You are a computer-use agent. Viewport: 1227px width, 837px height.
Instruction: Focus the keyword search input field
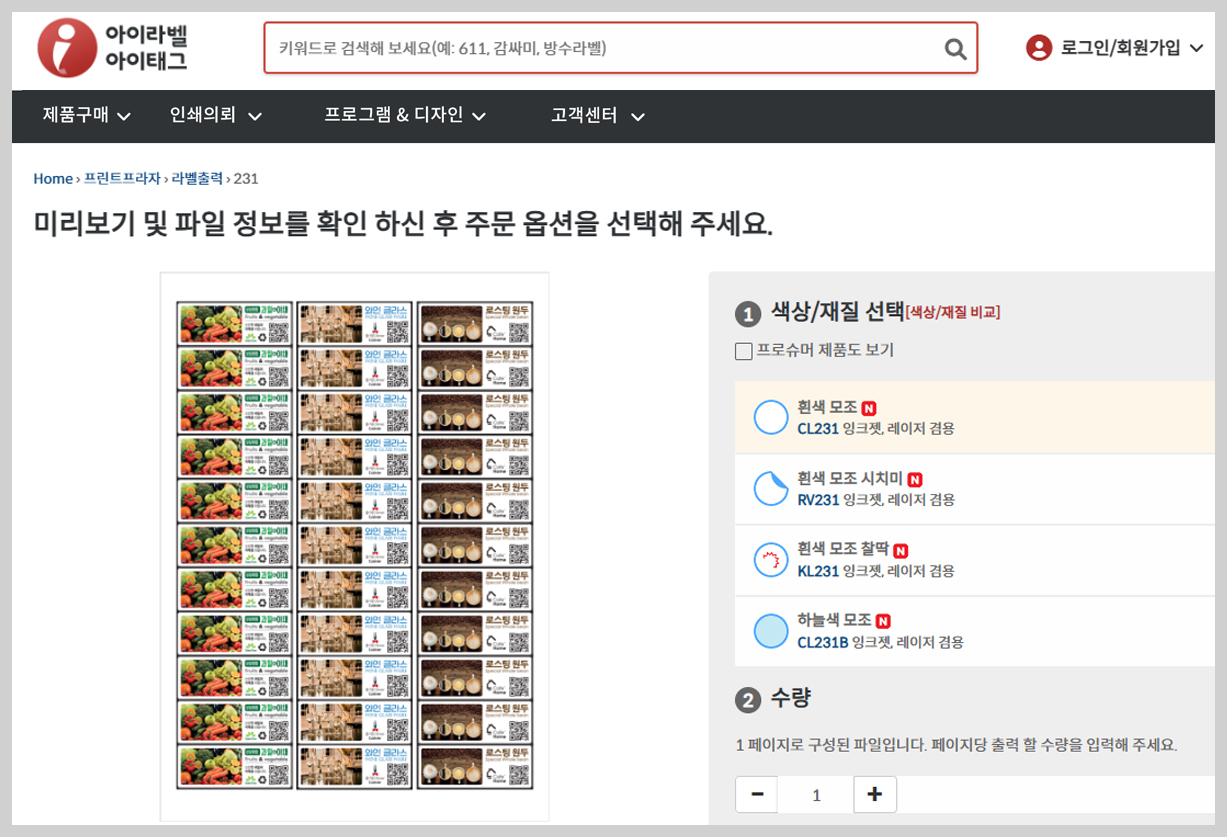click(x=605, y=48)
